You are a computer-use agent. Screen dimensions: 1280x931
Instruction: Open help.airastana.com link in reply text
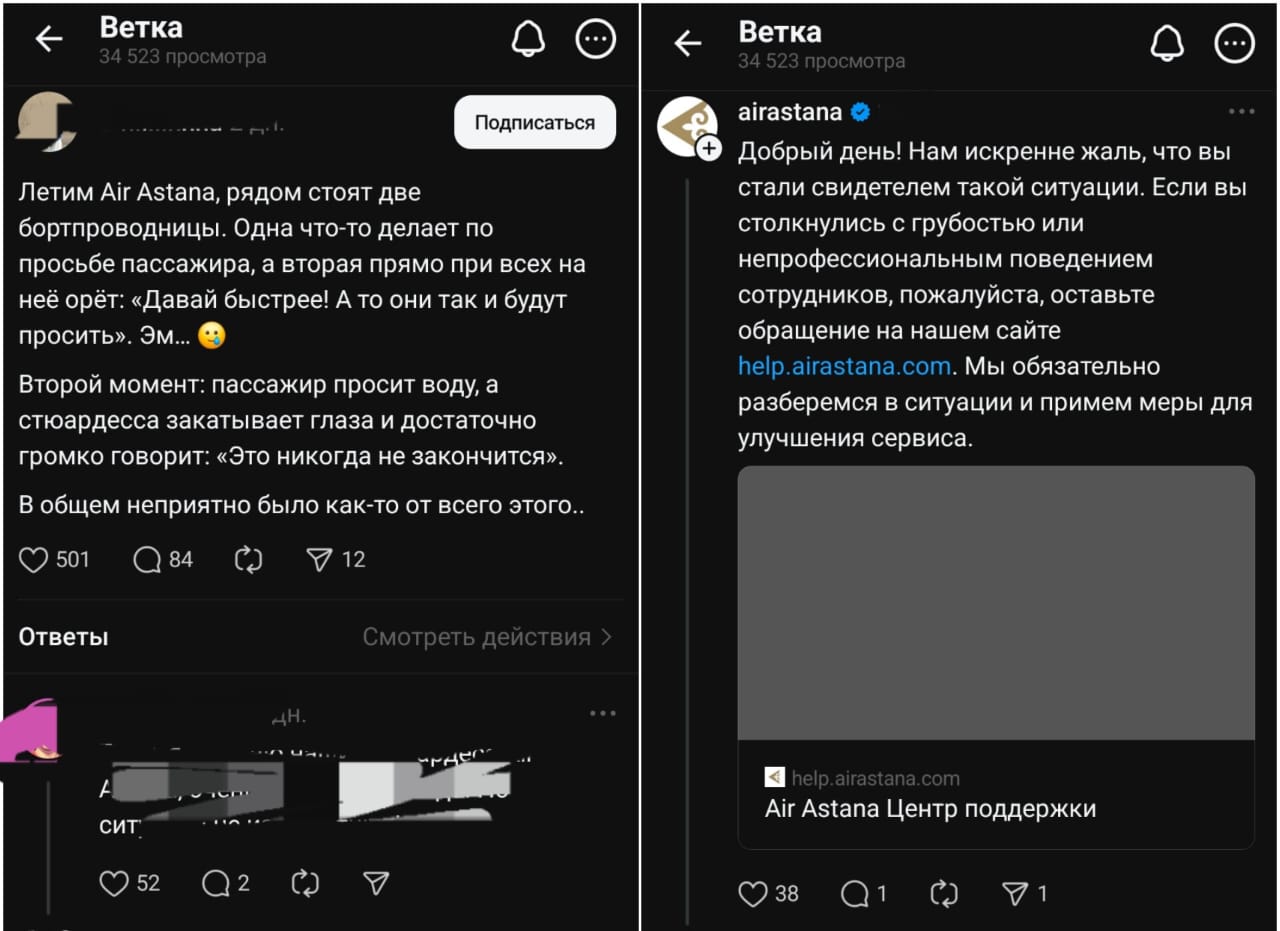pyautogui.click(x=844, y=366)
